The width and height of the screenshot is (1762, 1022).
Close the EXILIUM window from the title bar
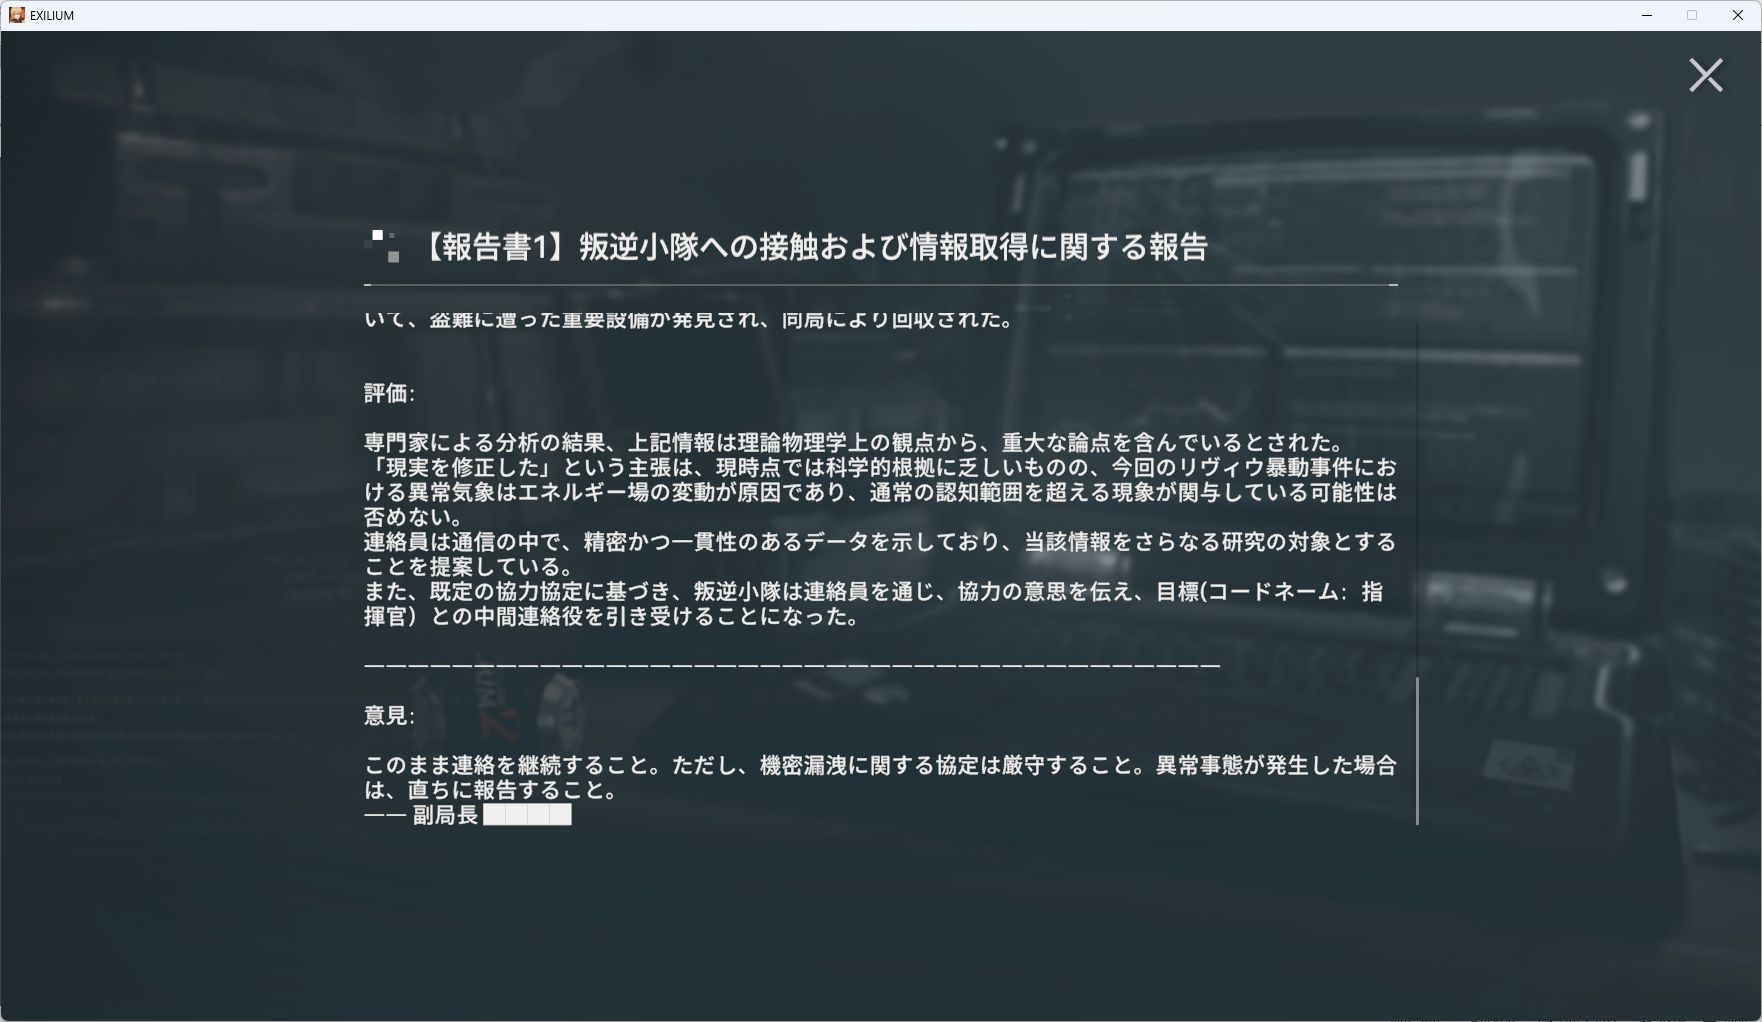[x=1738, y=15]
